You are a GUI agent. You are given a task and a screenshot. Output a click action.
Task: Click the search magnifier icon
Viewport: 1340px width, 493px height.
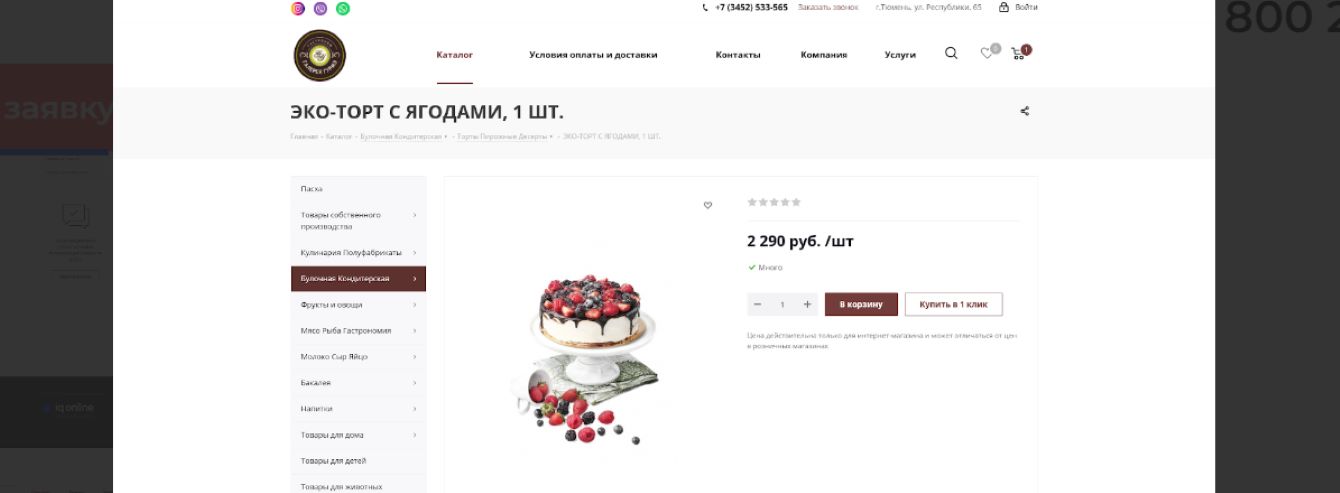(951, 53)
